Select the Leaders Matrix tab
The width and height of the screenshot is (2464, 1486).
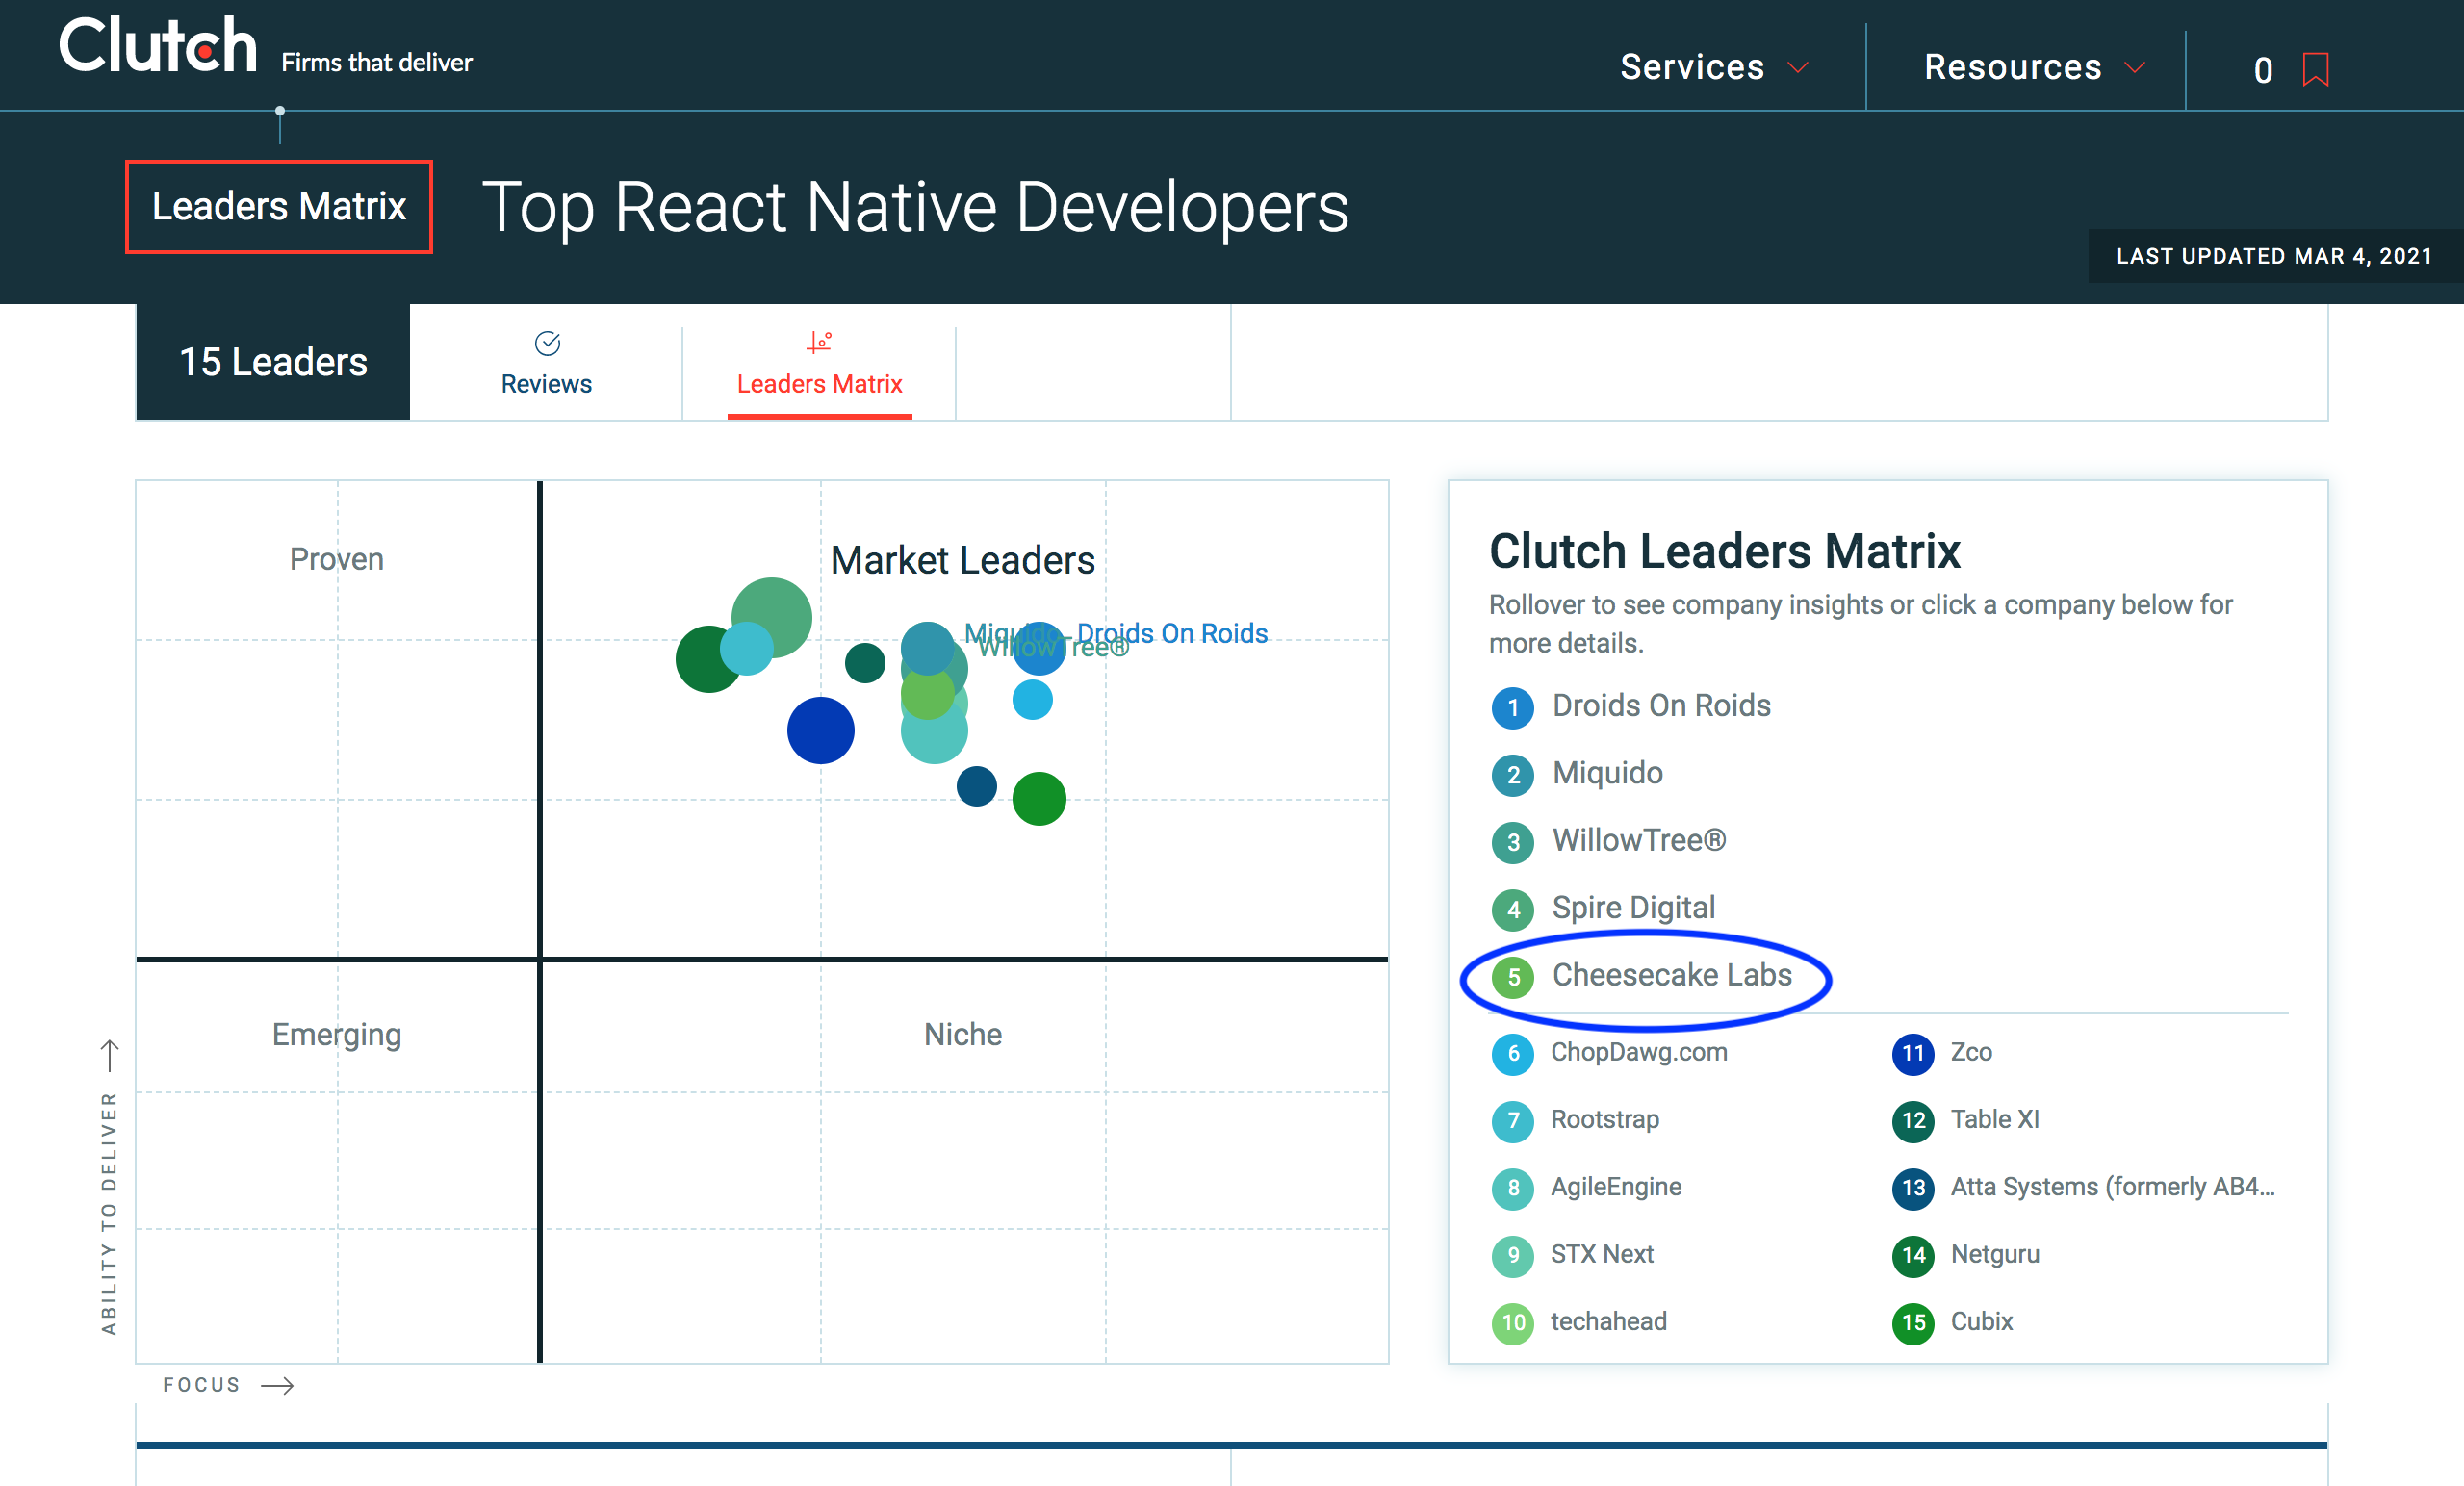[819, 364]
